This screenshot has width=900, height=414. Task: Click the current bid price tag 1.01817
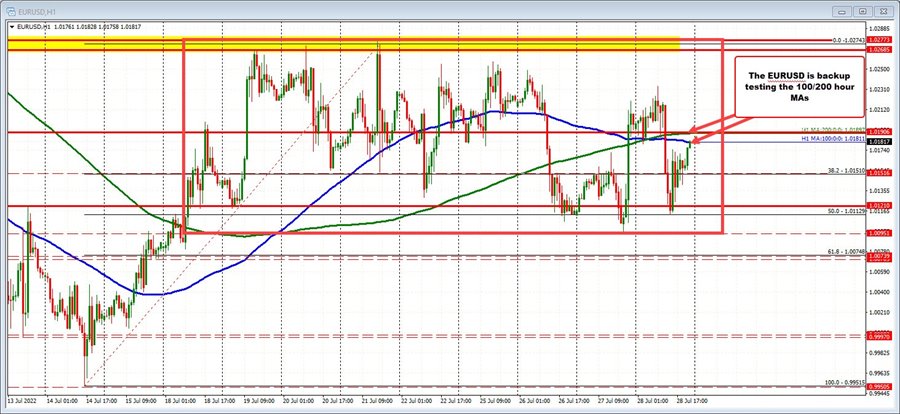[x=877, y=141]
